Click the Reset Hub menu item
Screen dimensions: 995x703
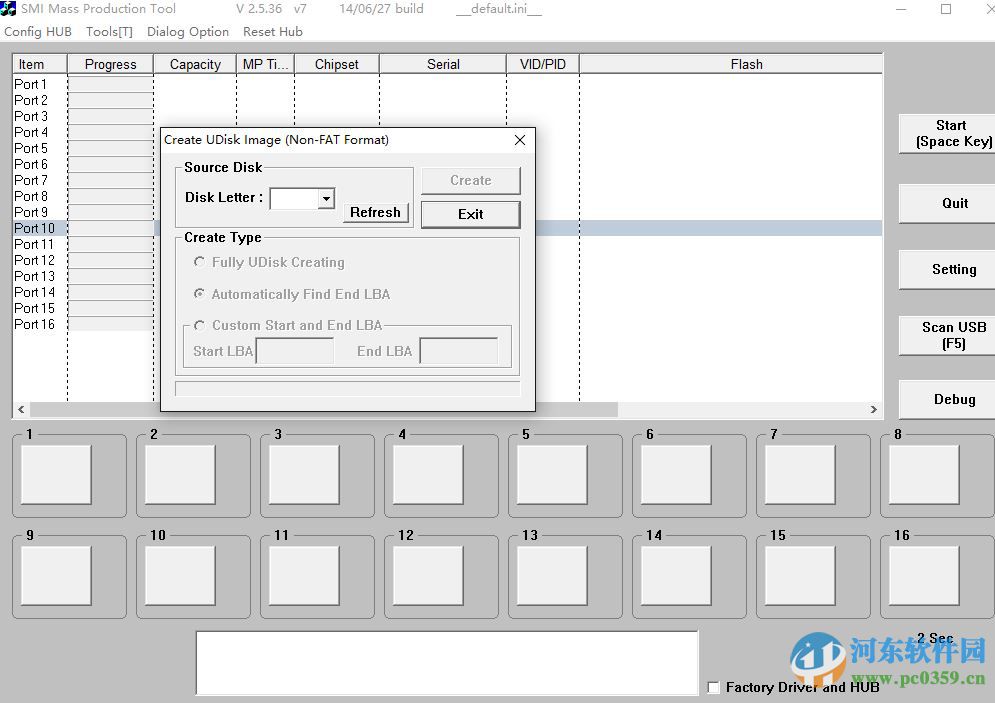coord(273,32)
